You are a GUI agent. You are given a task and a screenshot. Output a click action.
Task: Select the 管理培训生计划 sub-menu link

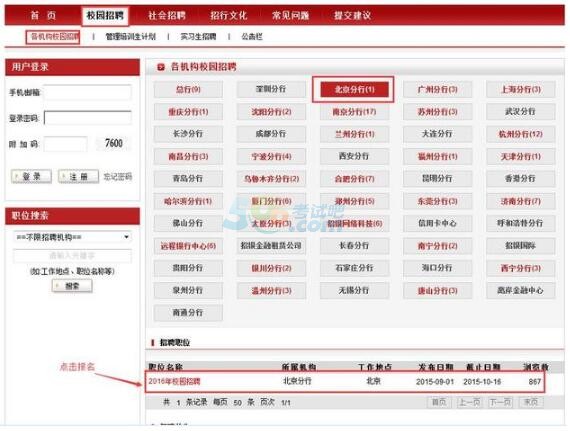point(131,37)
